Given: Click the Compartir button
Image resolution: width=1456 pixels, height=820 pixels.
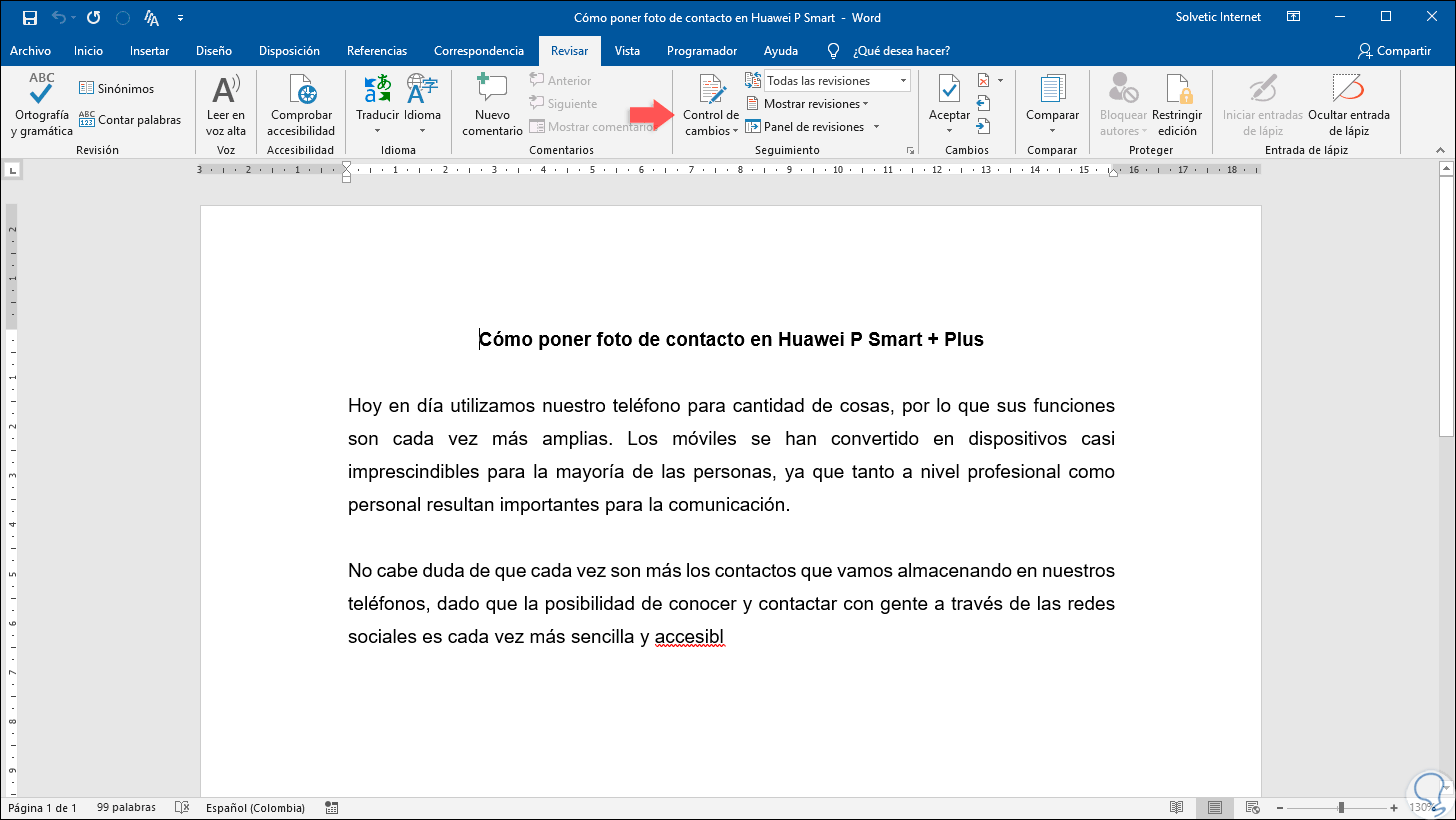Looking at the screenshot, I should coord(1394,51).
